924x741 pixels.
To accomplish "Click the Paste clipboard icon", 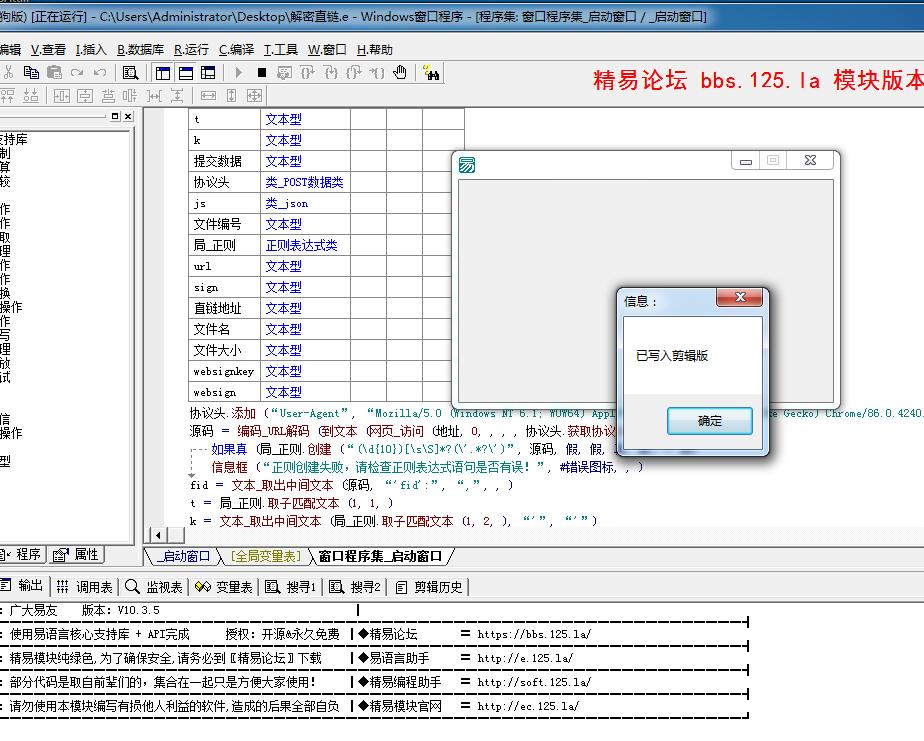I will click(x=54, y=73).
